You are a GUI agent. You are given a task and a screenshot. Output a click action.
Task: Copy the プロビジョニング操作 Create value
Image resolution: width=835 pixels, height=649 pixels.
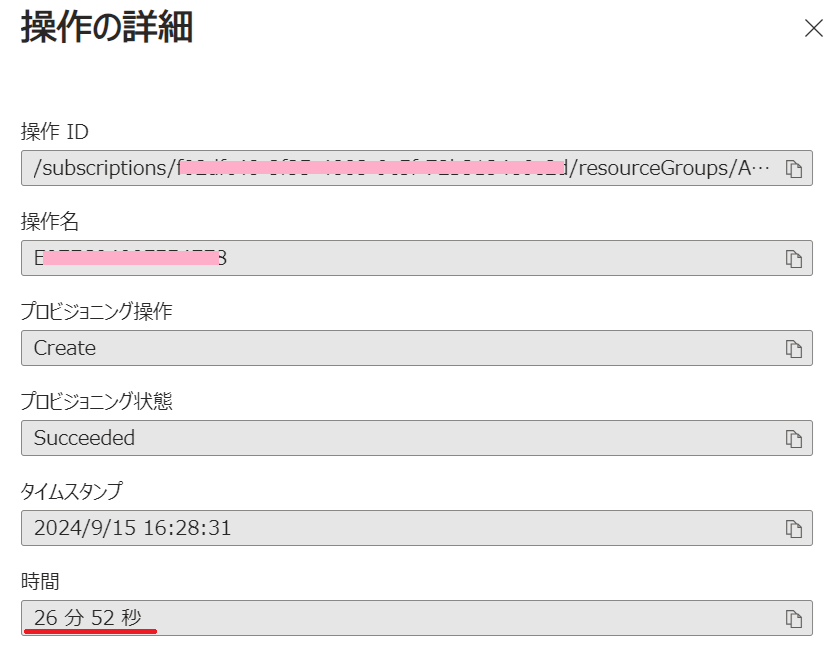pyautogui.click(x=793, y=349)
